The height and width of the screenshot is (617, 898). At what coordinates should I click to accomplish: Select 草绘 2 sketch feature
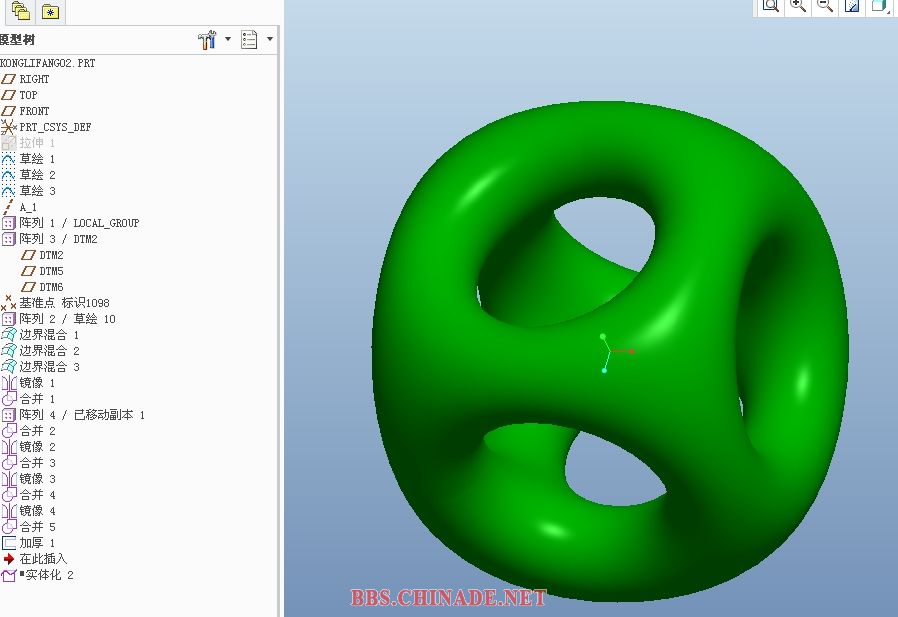[x=28, y=175]
